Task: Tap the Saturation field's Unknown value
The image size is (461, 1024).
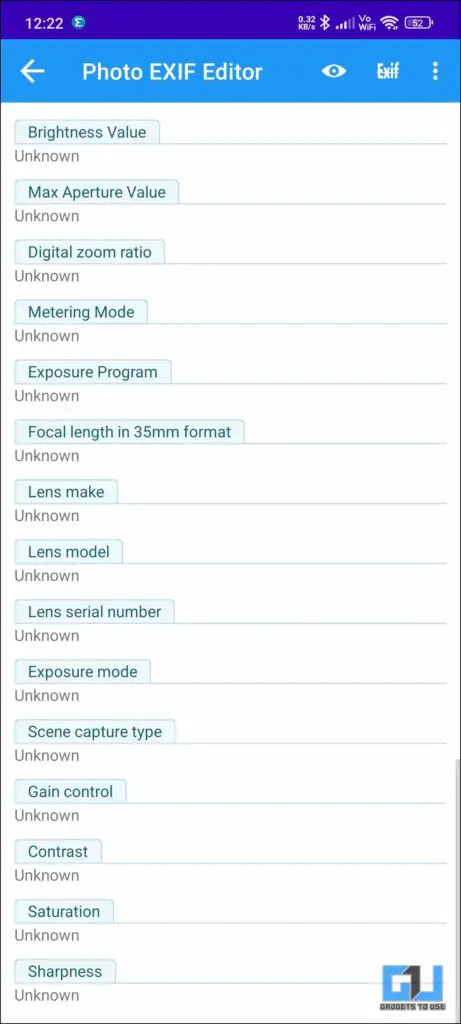Action: click(47, 935)
